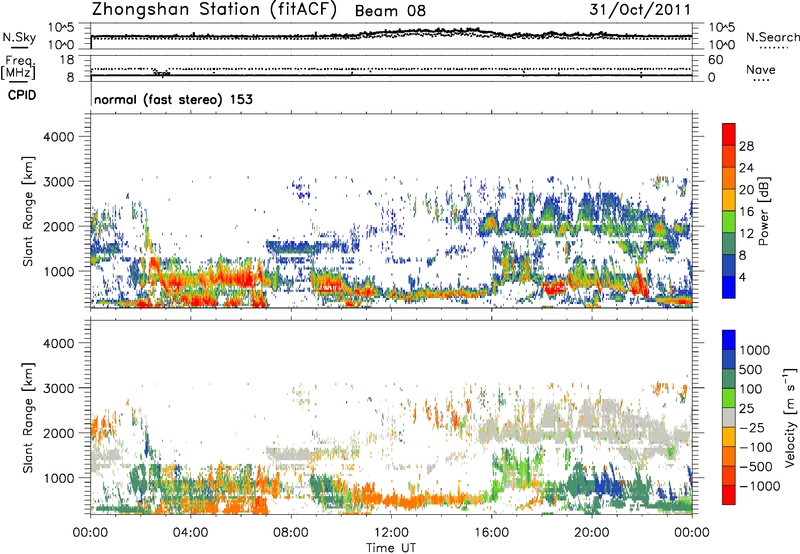Click frequency axis value '18'

[x=67, y=60]
